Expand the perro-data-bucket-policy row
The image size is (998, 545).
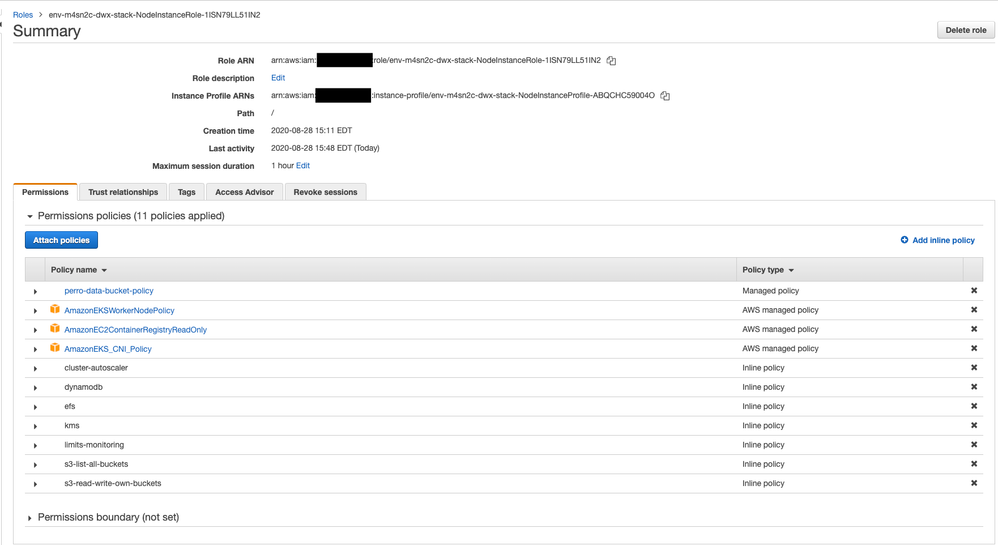click(36, 292)
